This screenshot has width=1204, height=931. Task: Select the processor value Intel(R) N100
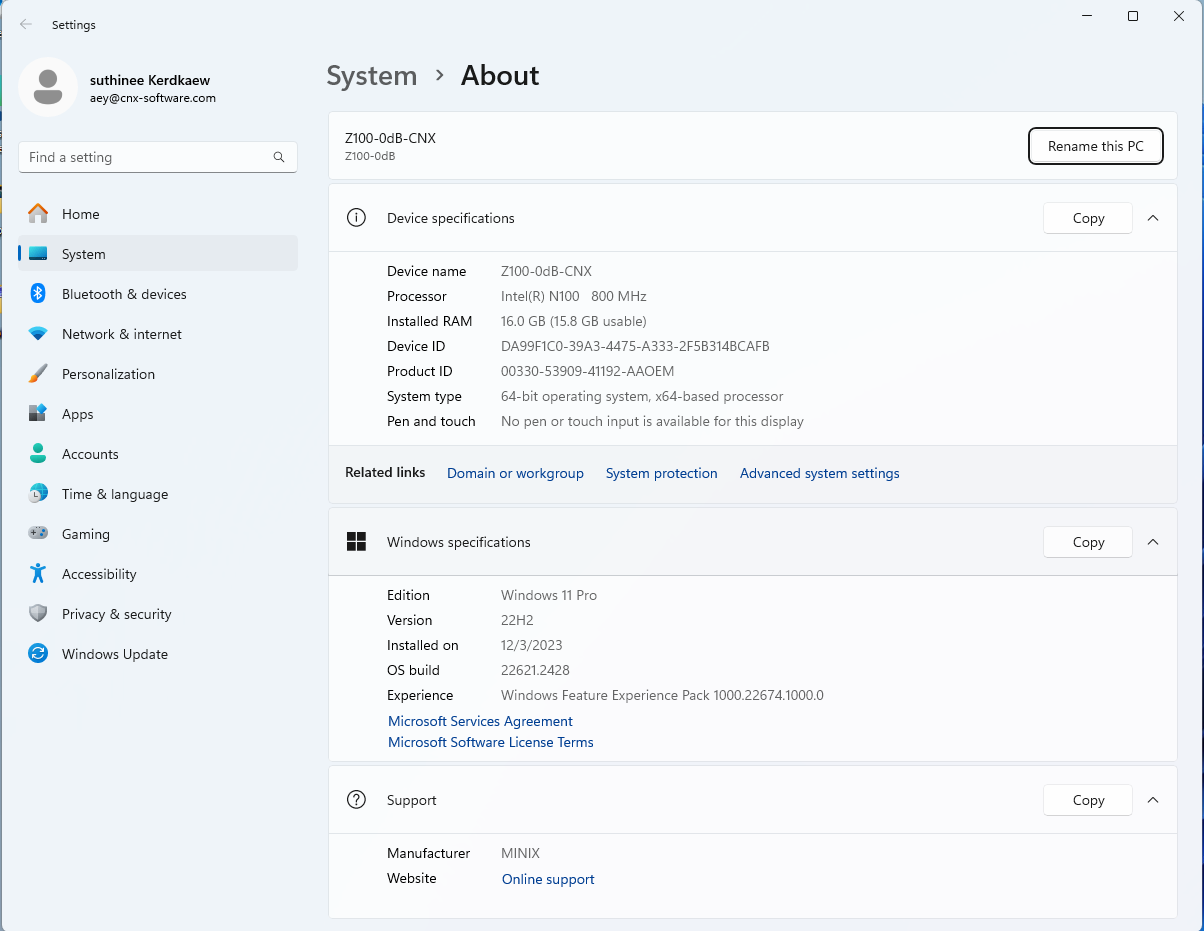tap(574, 296)
